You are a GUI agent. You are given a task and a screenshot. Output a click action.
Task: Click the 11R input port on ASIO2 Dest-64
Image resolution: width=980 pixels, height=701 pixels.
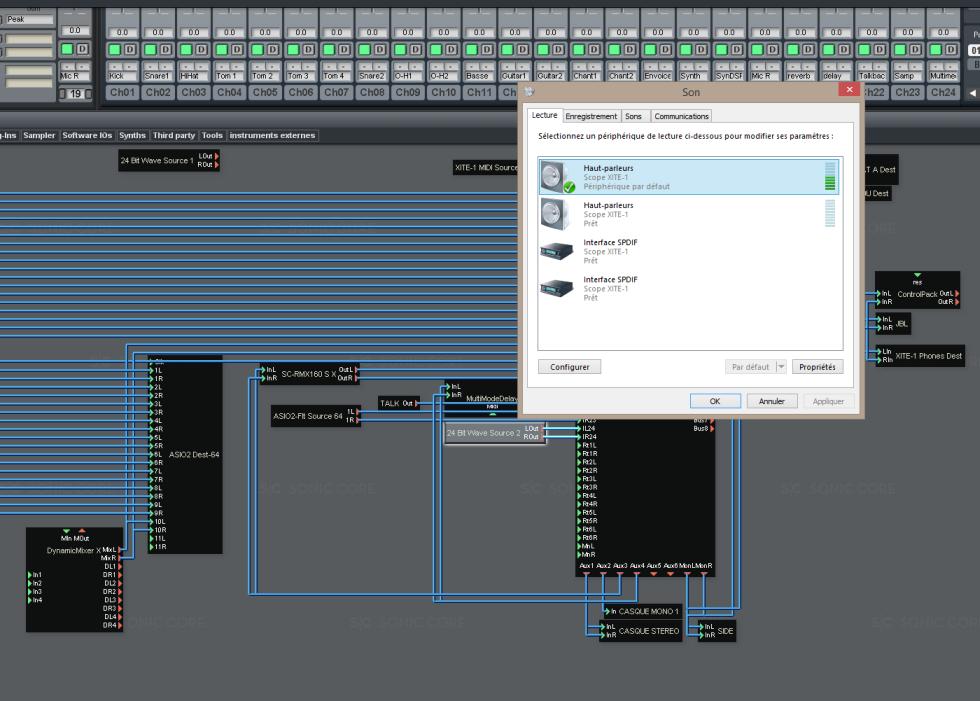(x=151, y=547)
